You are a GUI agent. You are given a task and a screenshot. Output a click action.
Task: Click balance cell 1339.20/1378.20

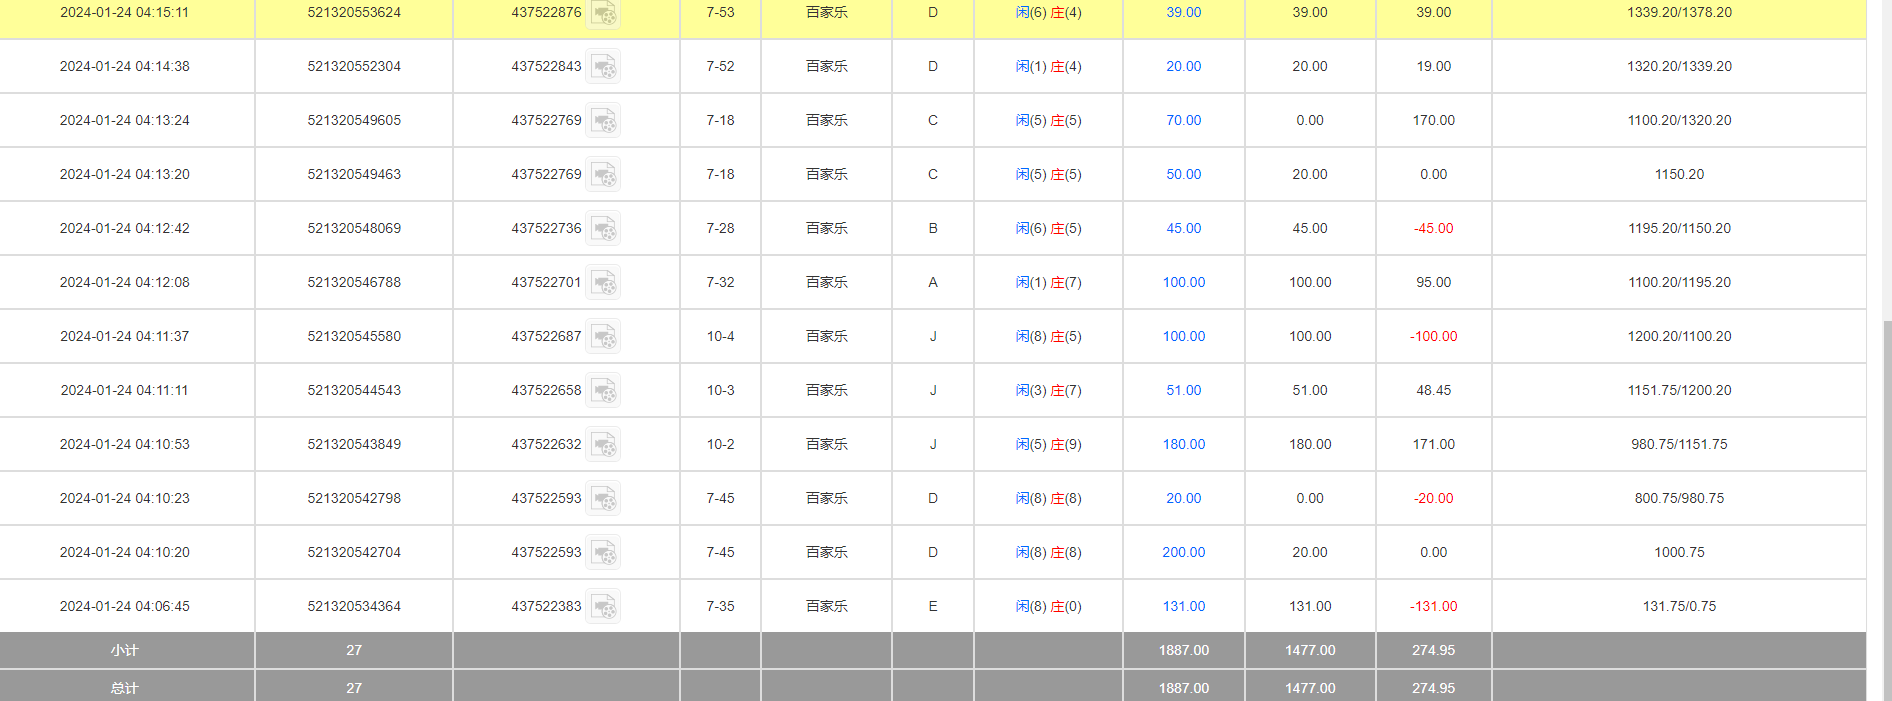click(1679, 12)
